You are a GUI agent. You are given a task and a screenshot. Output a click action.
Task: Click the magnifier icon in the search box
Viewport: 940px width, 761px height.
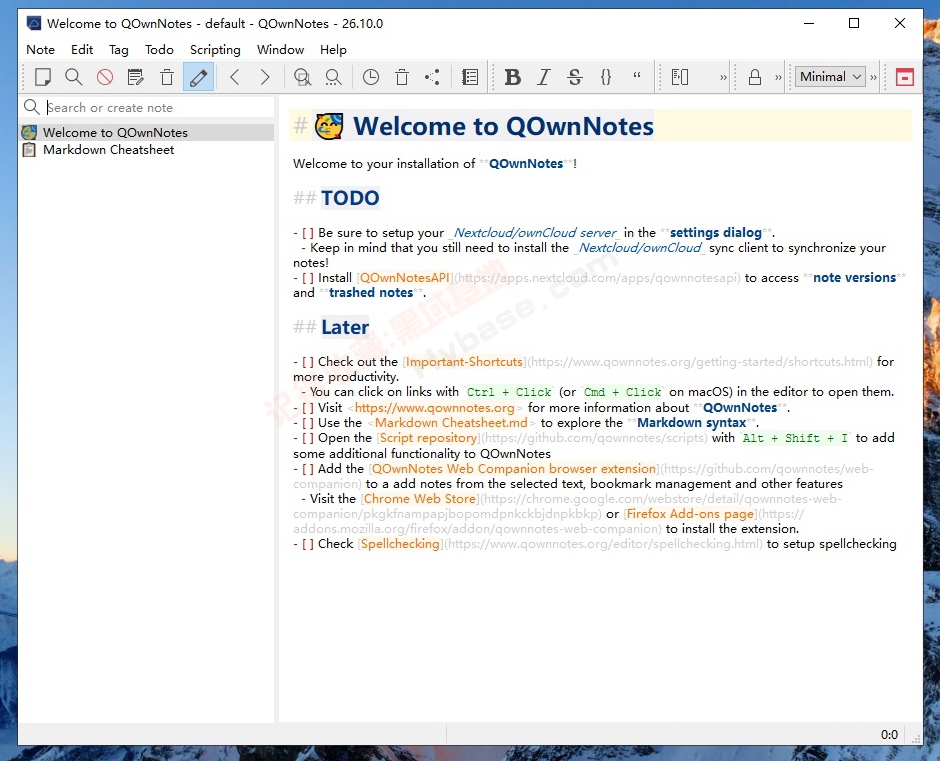[x=31, y=107]
